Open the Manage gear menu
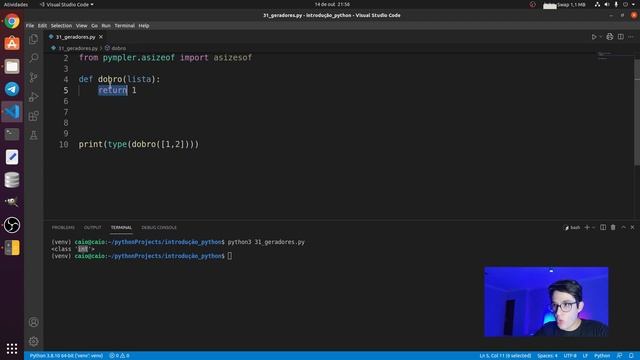640x360 pixels. pyautogui.click(x=33, y=341)
